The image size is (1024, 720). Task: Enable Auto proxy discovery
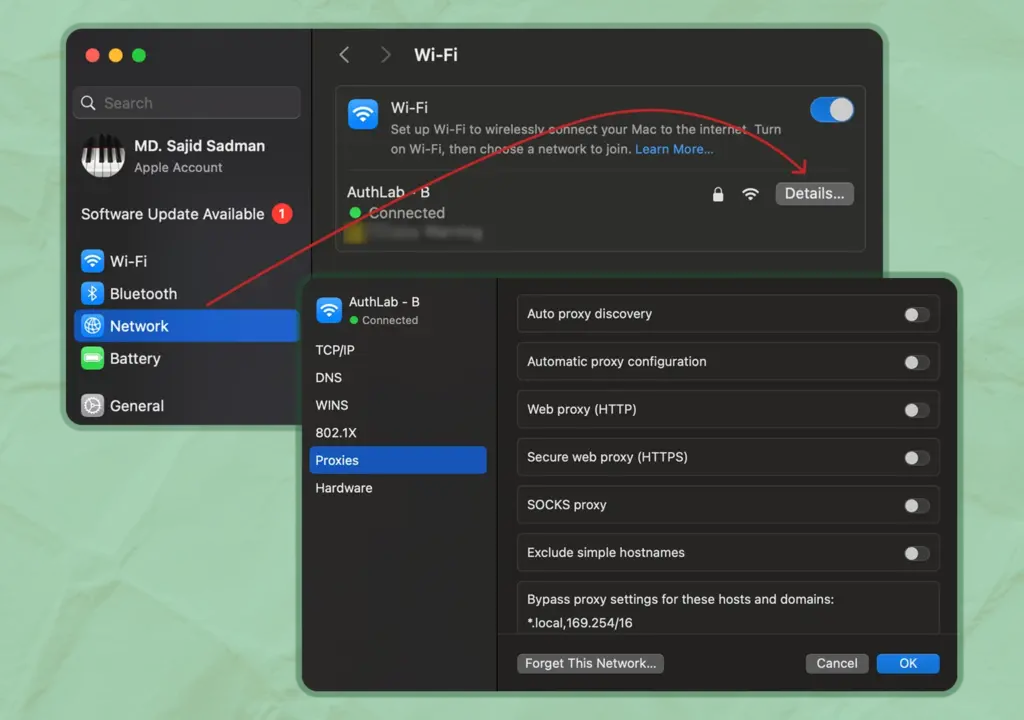point(917,315)
